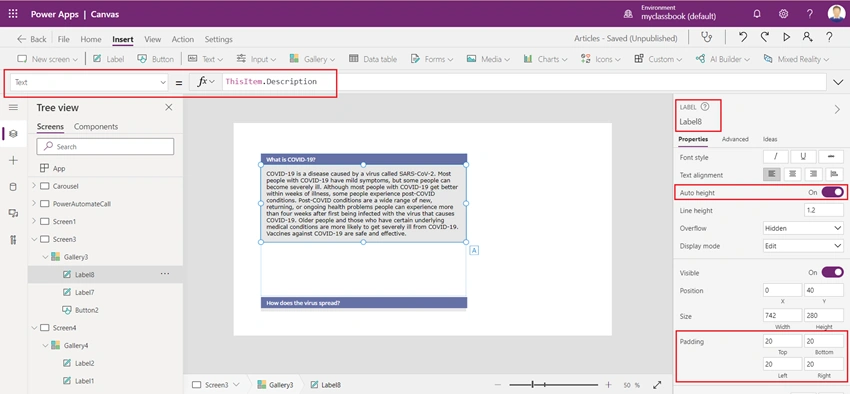The image size is (850, 394).
Task: Align text center
Action: coord(793,175)
